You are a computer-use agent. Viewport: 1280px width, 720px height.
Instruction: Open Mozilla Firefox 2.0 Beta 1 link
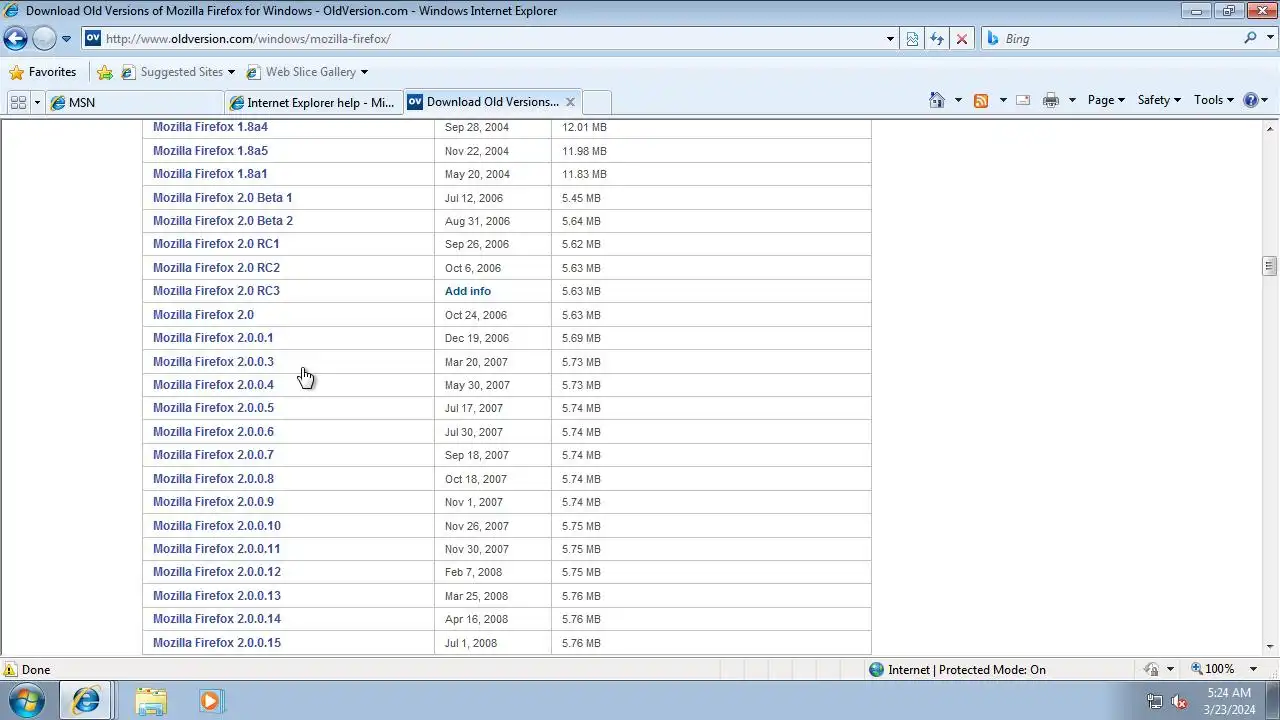222,197
